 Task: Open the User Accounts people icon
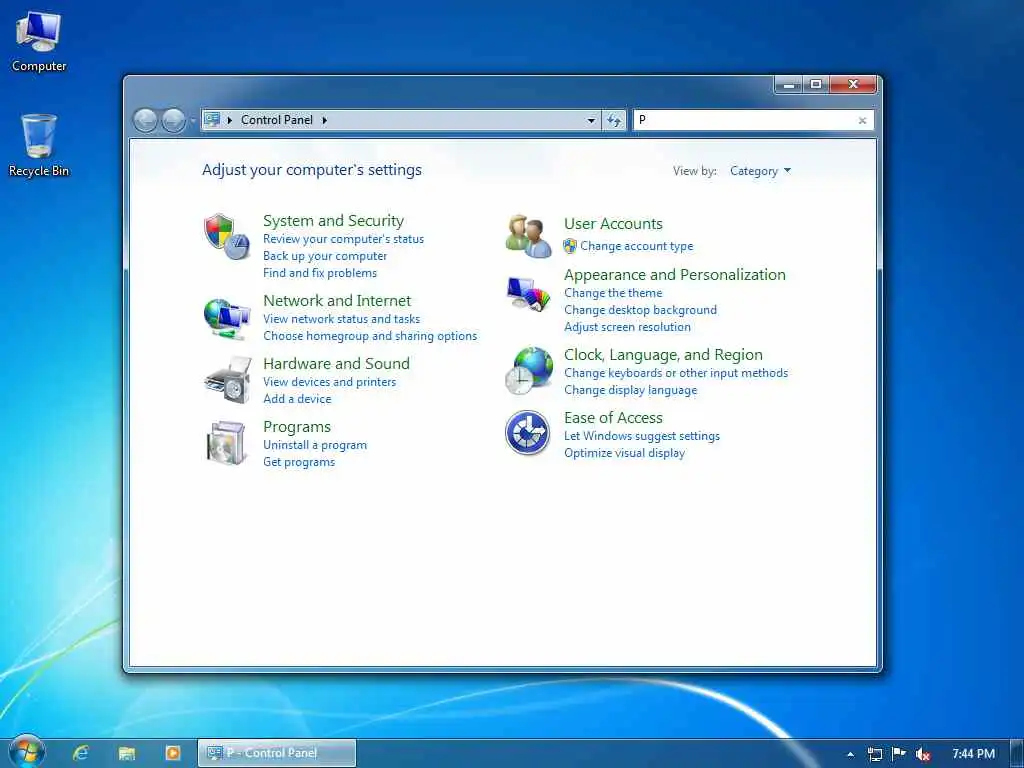click(x=528, y=236)
